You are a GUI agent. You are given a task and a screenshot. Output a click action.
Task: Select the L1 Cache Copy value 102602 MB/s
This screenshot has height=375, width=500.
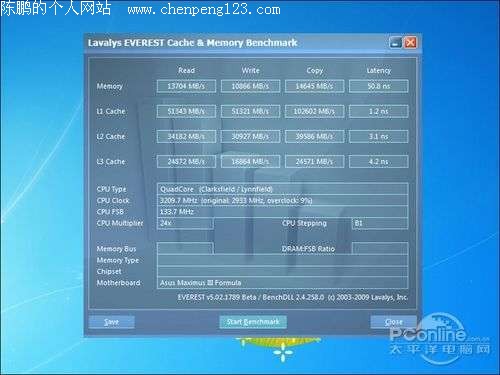pos(314,111)
